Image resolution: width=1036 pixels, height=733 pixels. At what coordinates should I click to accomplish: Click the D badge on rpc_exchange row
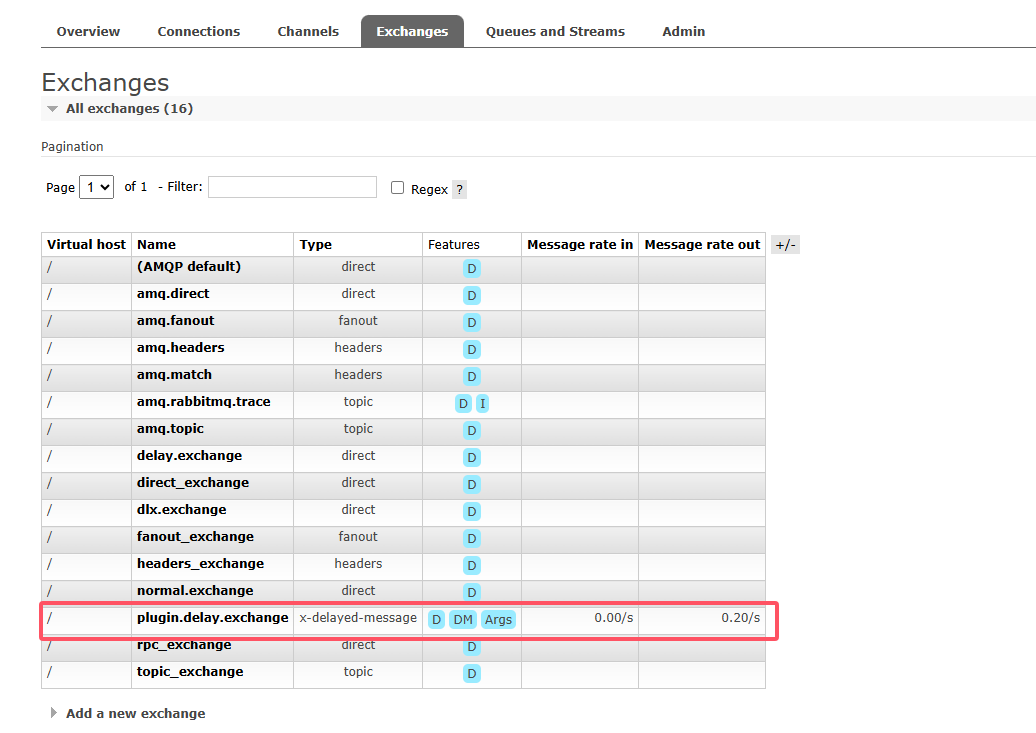pos(472,647)
